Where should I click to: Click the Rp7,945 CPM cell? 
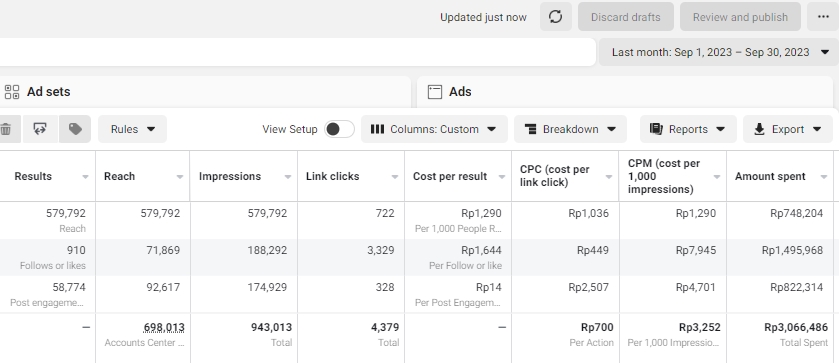(x=696, y=250)
